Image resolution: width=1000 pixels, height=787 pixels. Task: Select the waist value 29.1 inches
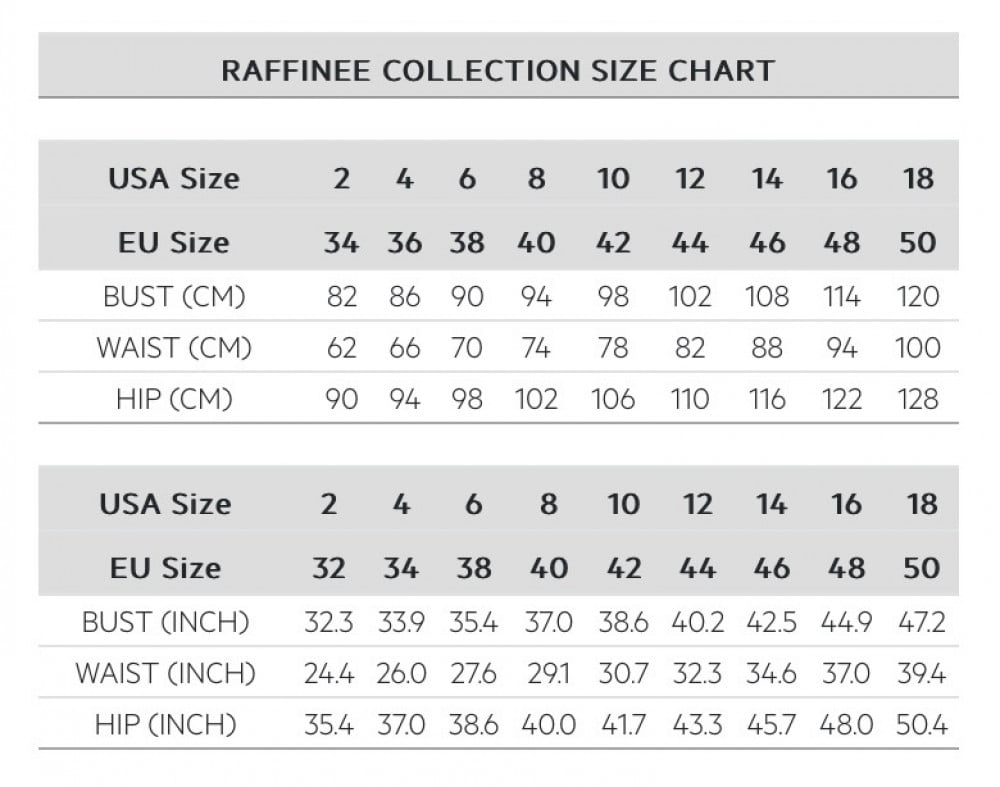click(549, 673)
